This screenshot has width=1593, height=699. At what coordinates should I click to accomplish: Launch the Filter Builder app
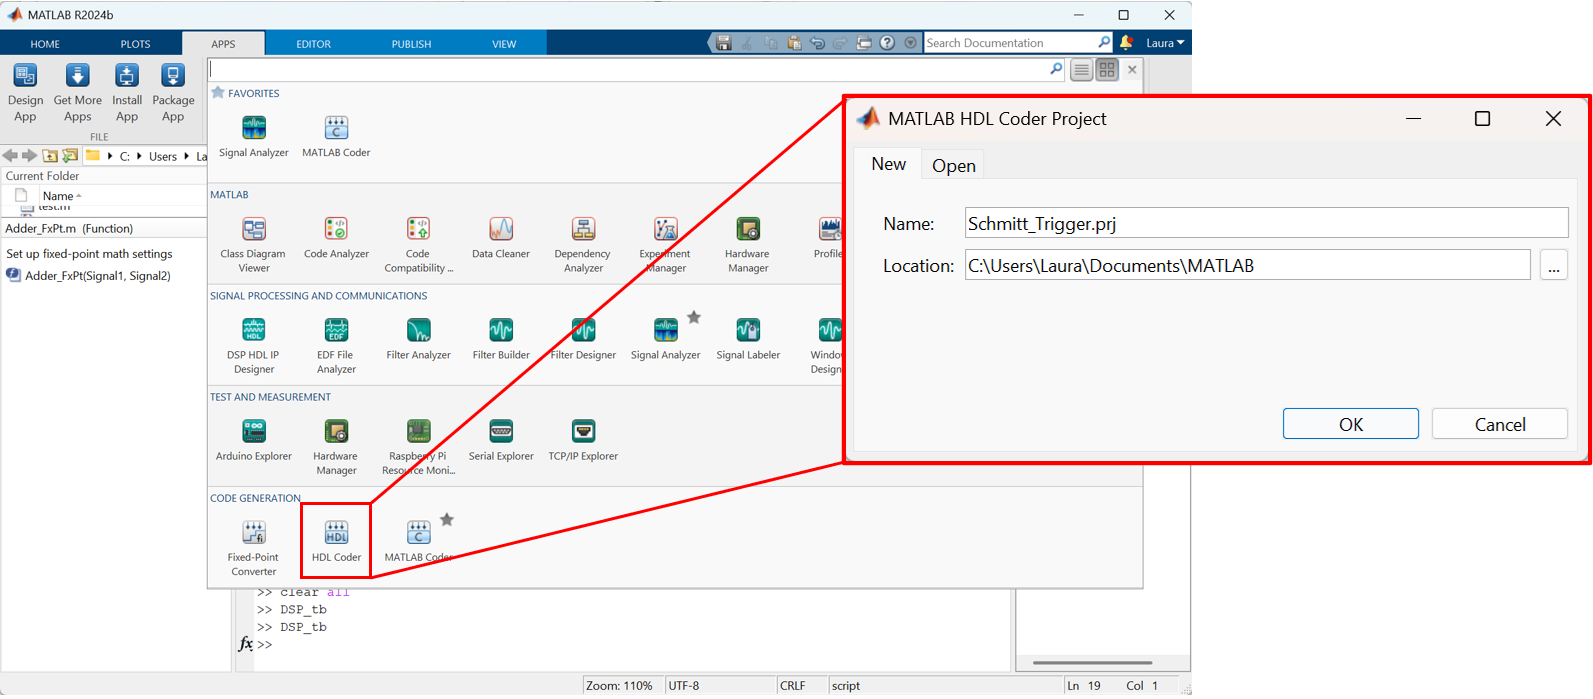point(501,339)
